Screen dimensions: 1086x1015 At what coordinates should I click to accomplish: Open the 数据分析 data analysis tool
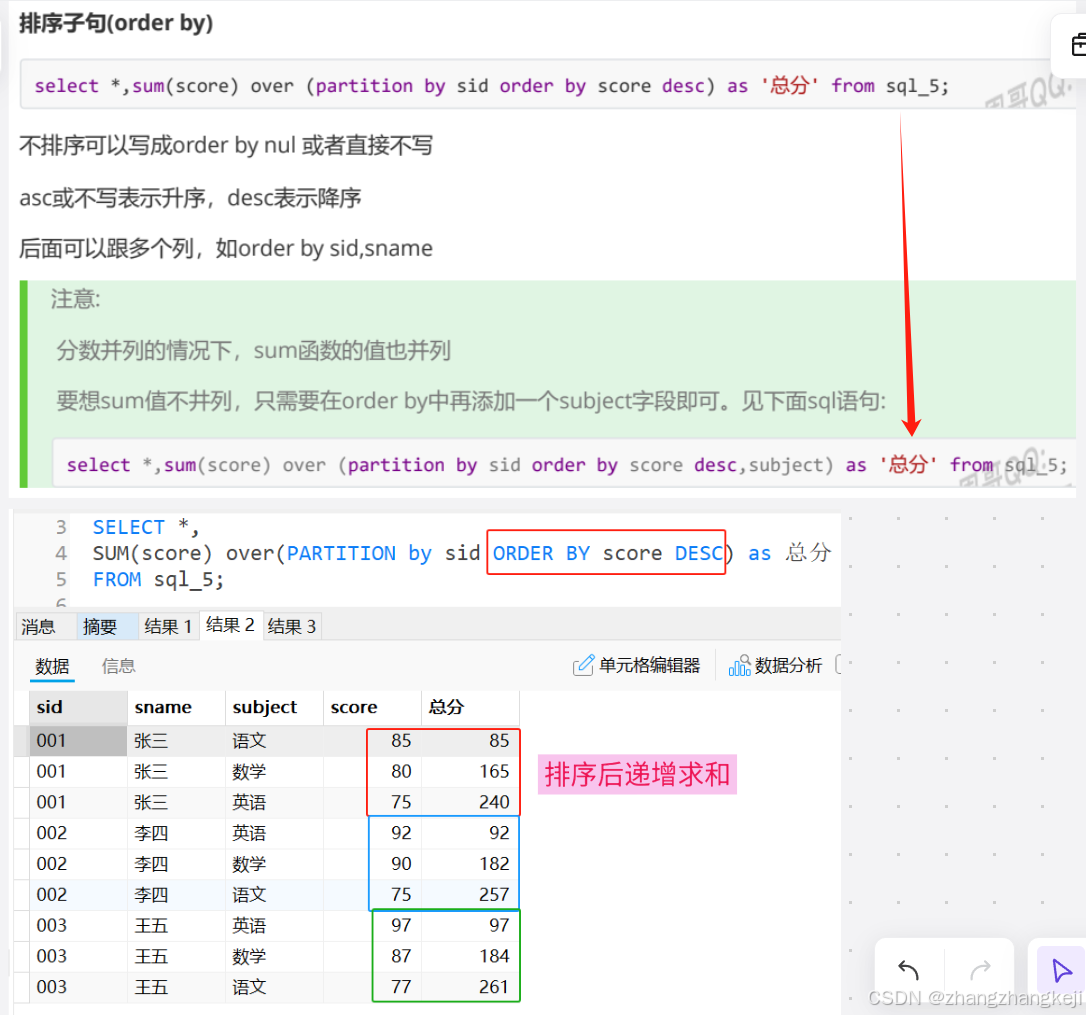(x=775, y=665)
